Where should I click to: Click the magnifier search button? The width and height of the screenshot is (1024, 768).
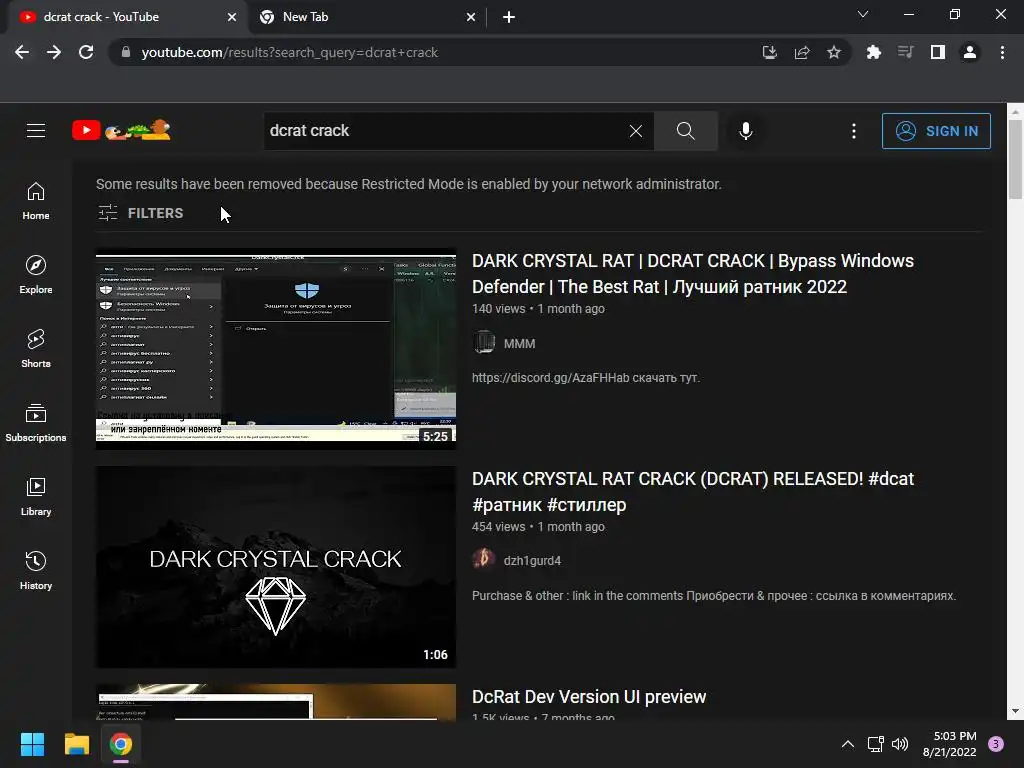tap(686, 131)
